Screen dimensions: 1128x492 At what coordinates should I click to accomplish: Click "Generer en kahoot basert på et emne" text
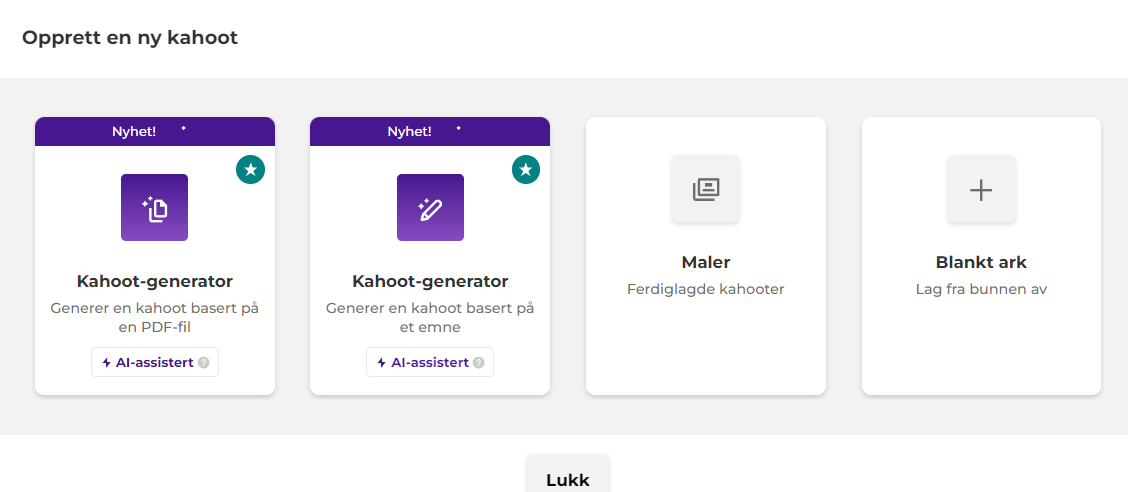430,317
